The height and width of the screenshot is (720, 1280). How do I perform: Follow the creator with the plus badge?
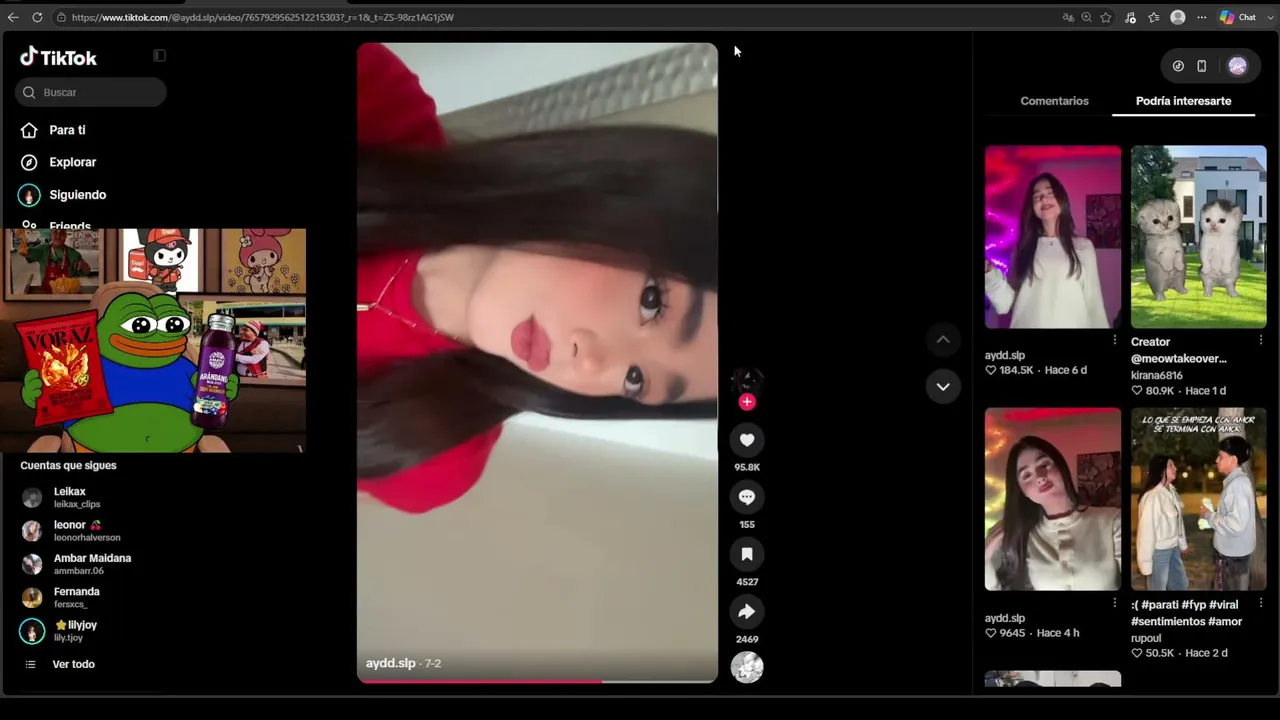[x=747, y=402]
